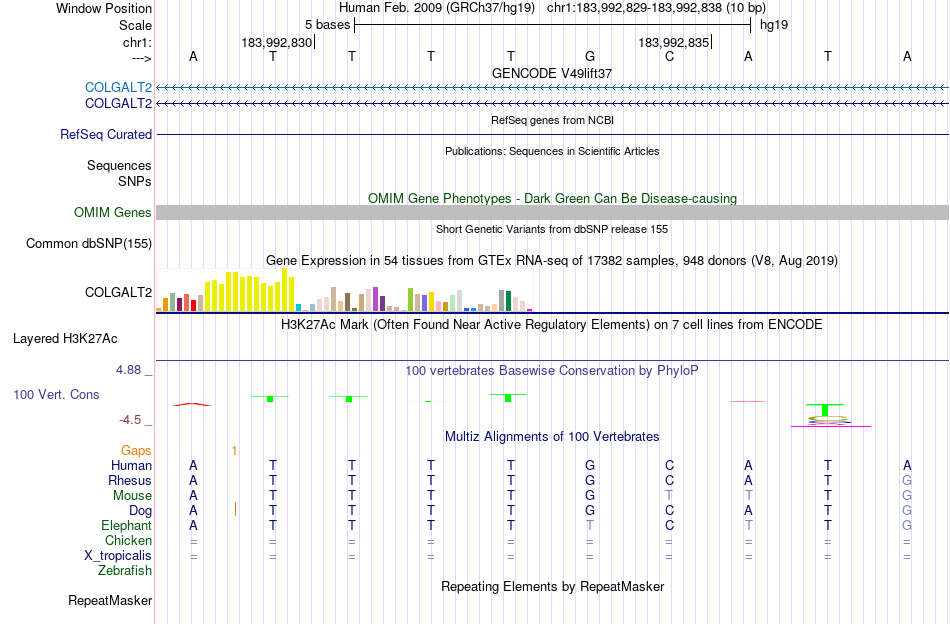Screen dimensions: 950x624
Task: Open the GTEx Gene Expression track title
Action: (x=552, y=261)
